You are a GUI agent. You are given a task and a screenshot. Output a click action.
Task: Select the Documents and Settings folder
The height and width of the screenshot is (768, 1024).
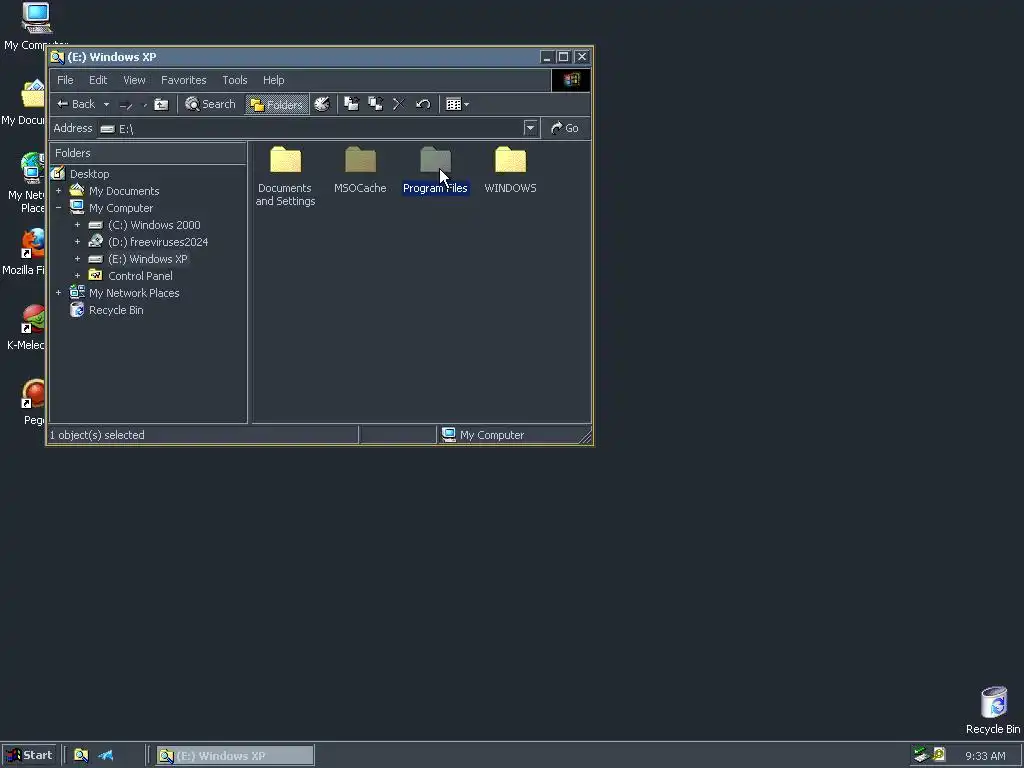click(x=285, y=176)
